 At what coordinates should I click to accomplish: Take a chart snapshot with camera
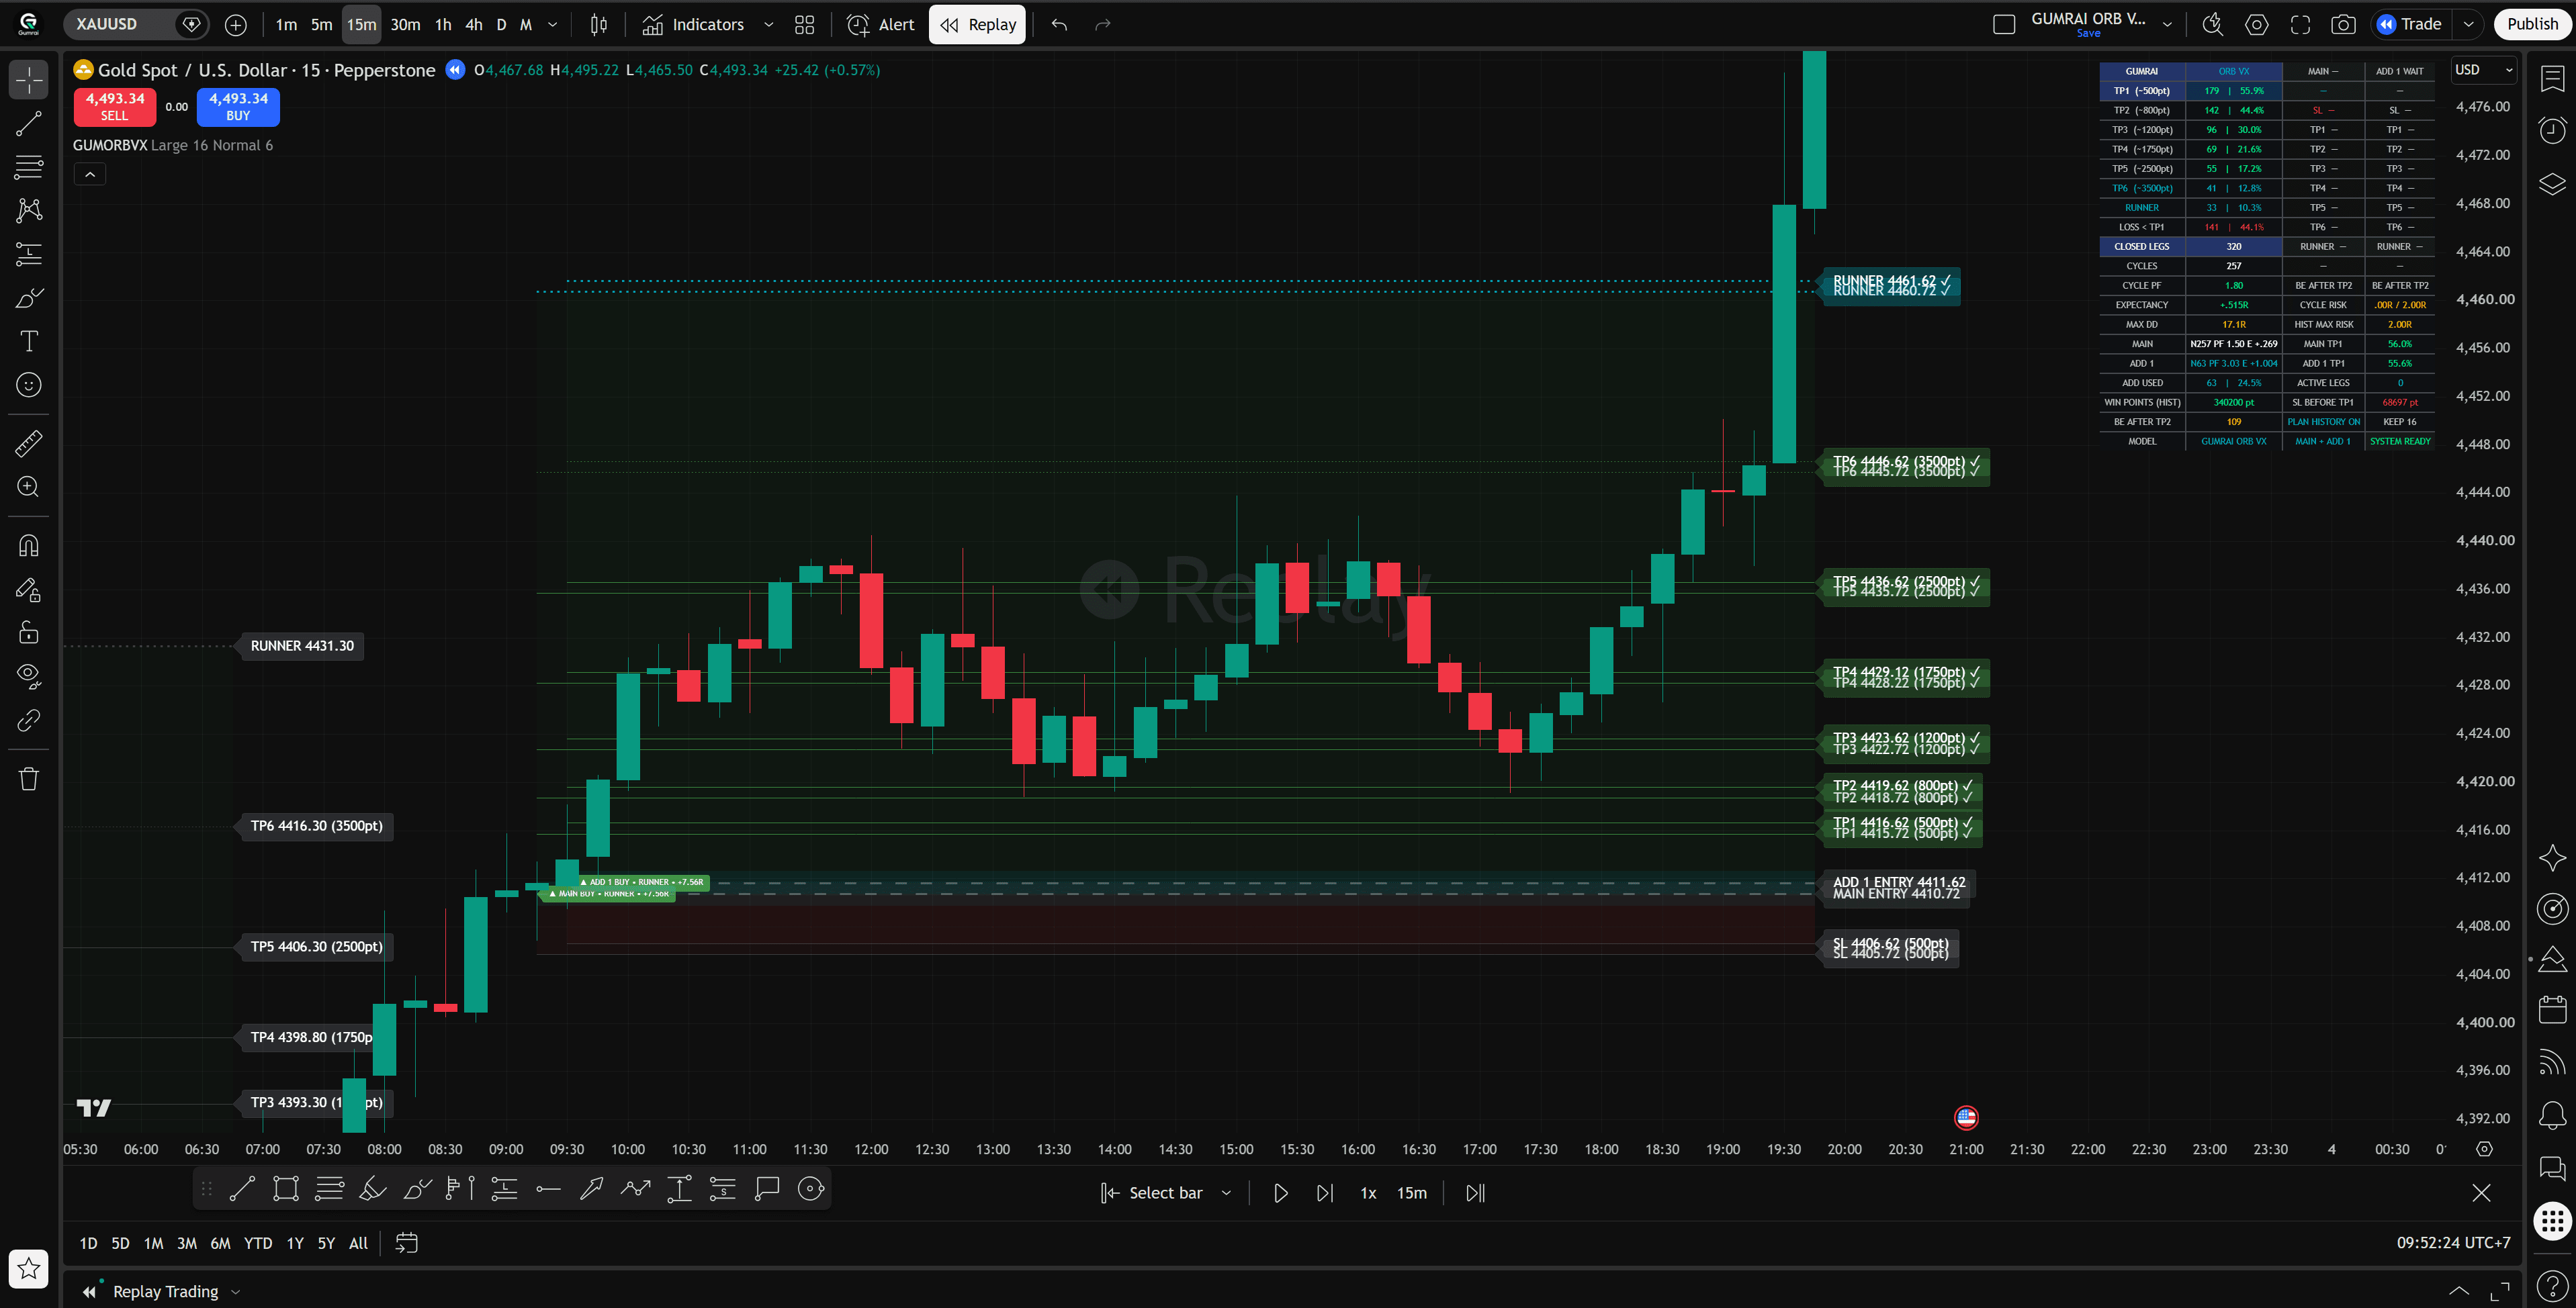(2343, 25)
